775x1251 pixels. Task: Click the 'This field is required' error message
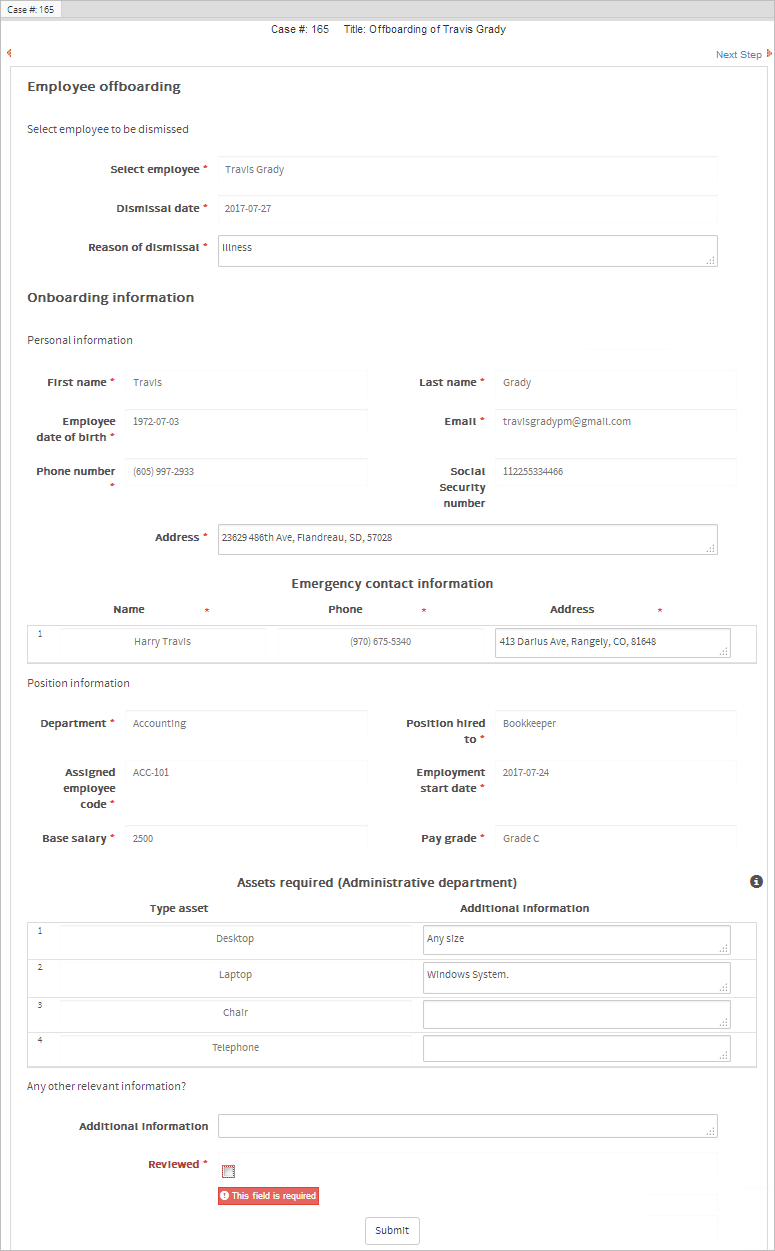click(x=268, y=1196)
